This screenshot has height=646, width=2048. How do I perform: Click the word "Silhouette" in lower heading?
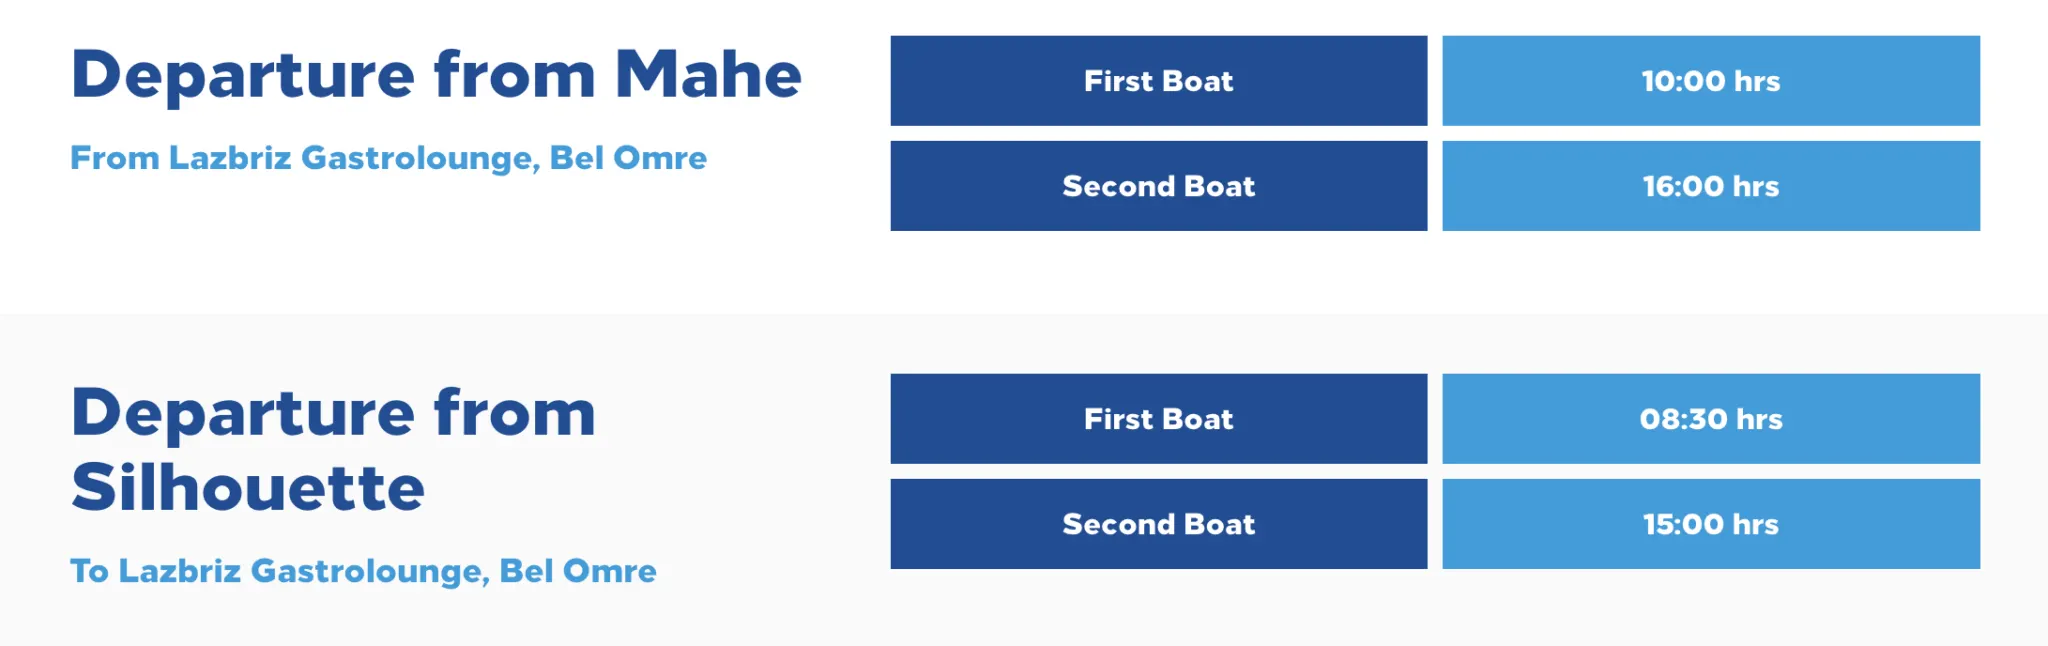point(248,488)
